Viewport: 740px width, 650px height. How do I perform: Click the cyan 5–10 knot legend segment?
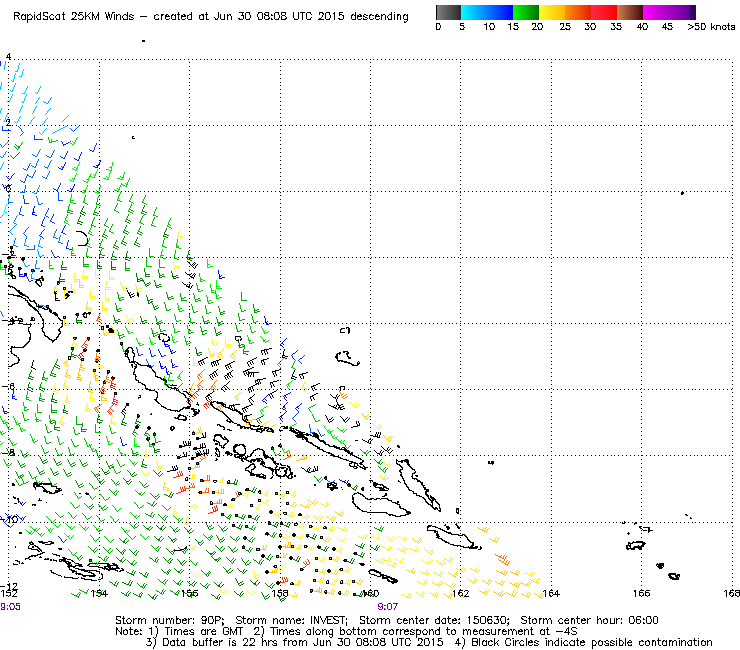click(475, 12)
